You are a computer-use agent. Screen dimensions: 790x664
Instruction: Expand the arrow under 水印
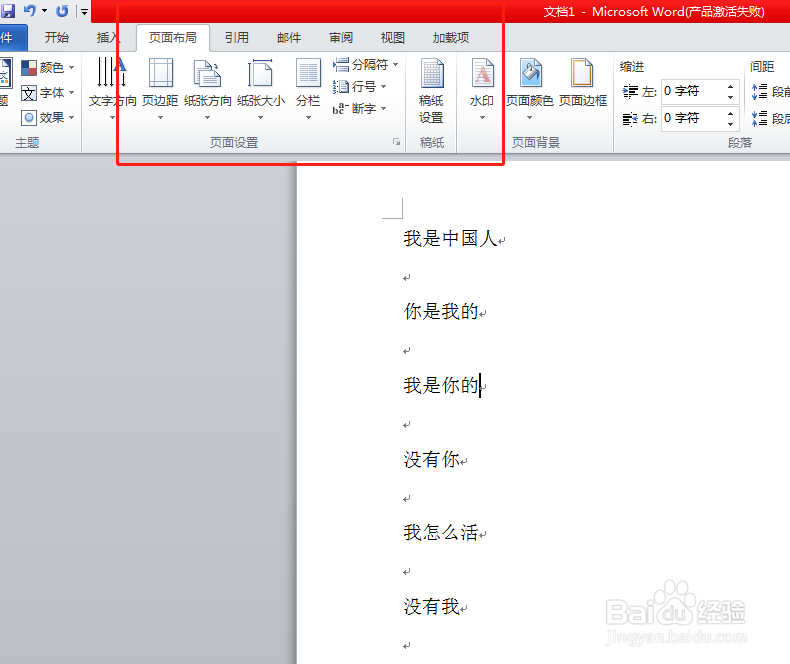click(482, 118)
